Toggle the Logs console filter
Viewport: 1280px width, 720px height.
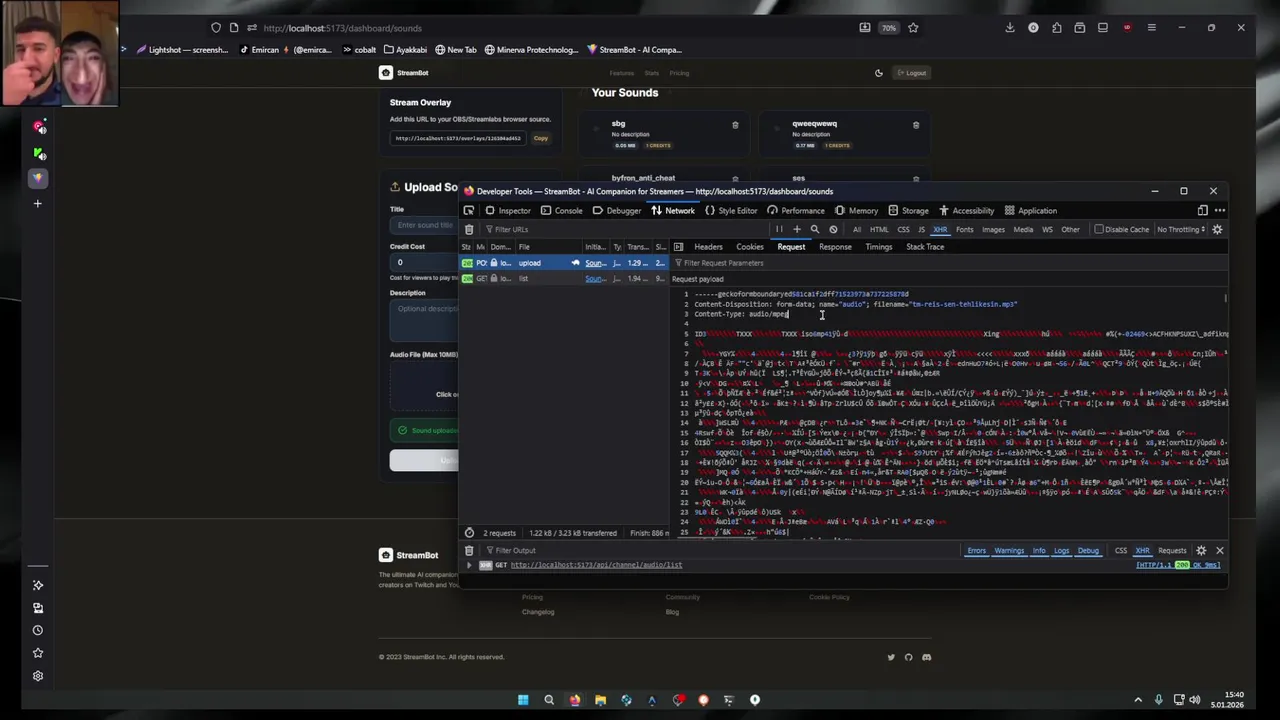(x=1061, y=551)
